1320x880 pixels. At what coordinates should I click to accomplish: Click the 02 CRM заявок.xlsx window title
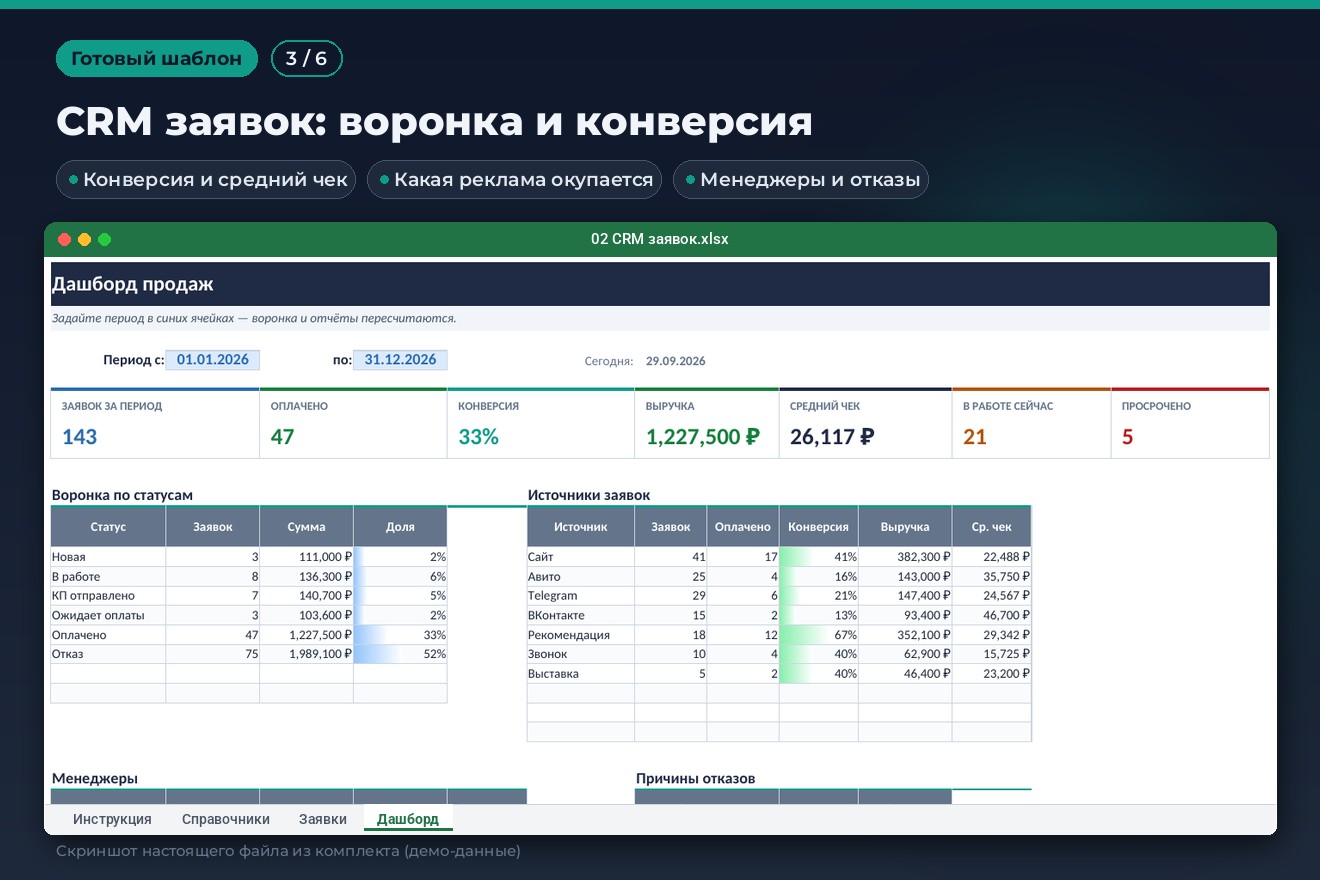(x=660, y=239)
